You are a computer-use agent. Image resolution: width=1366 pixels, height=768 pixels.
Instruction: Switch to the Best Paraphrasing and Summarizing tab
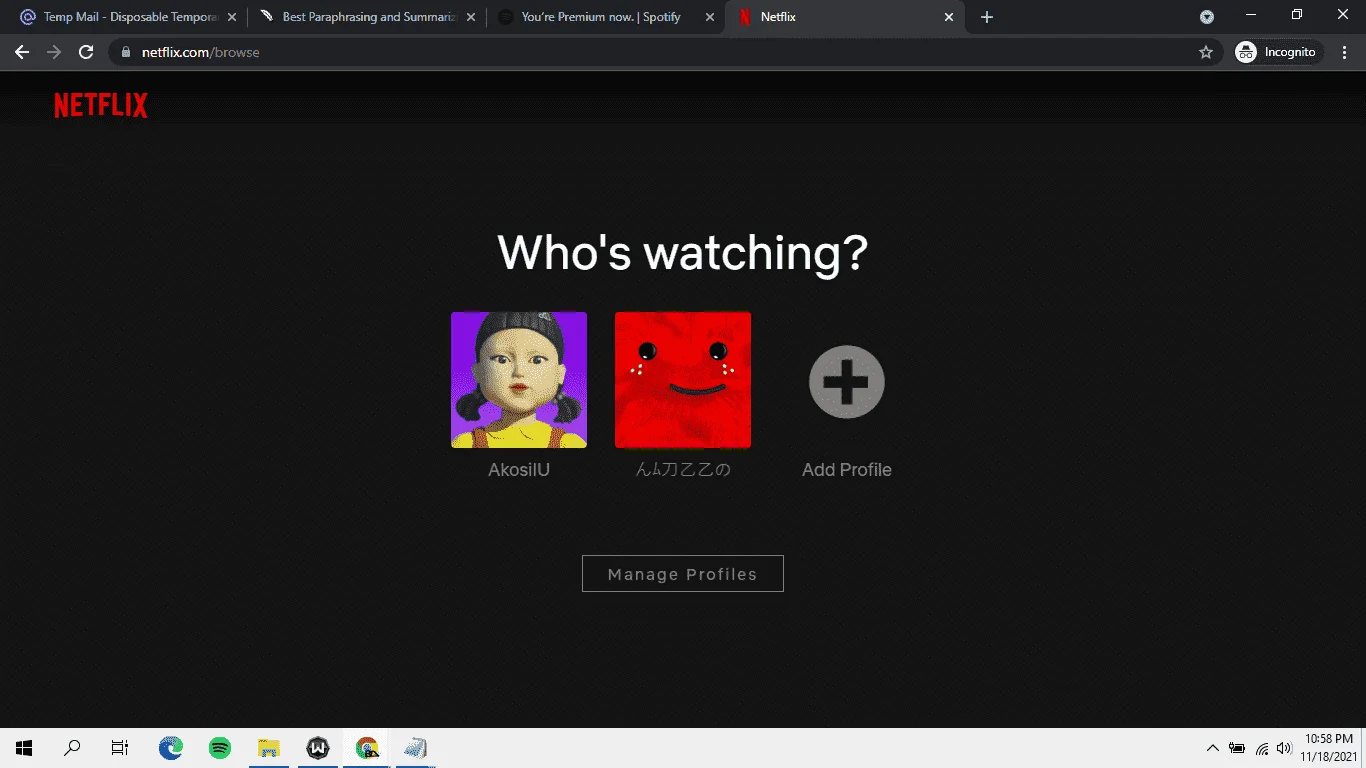(366, 17)
